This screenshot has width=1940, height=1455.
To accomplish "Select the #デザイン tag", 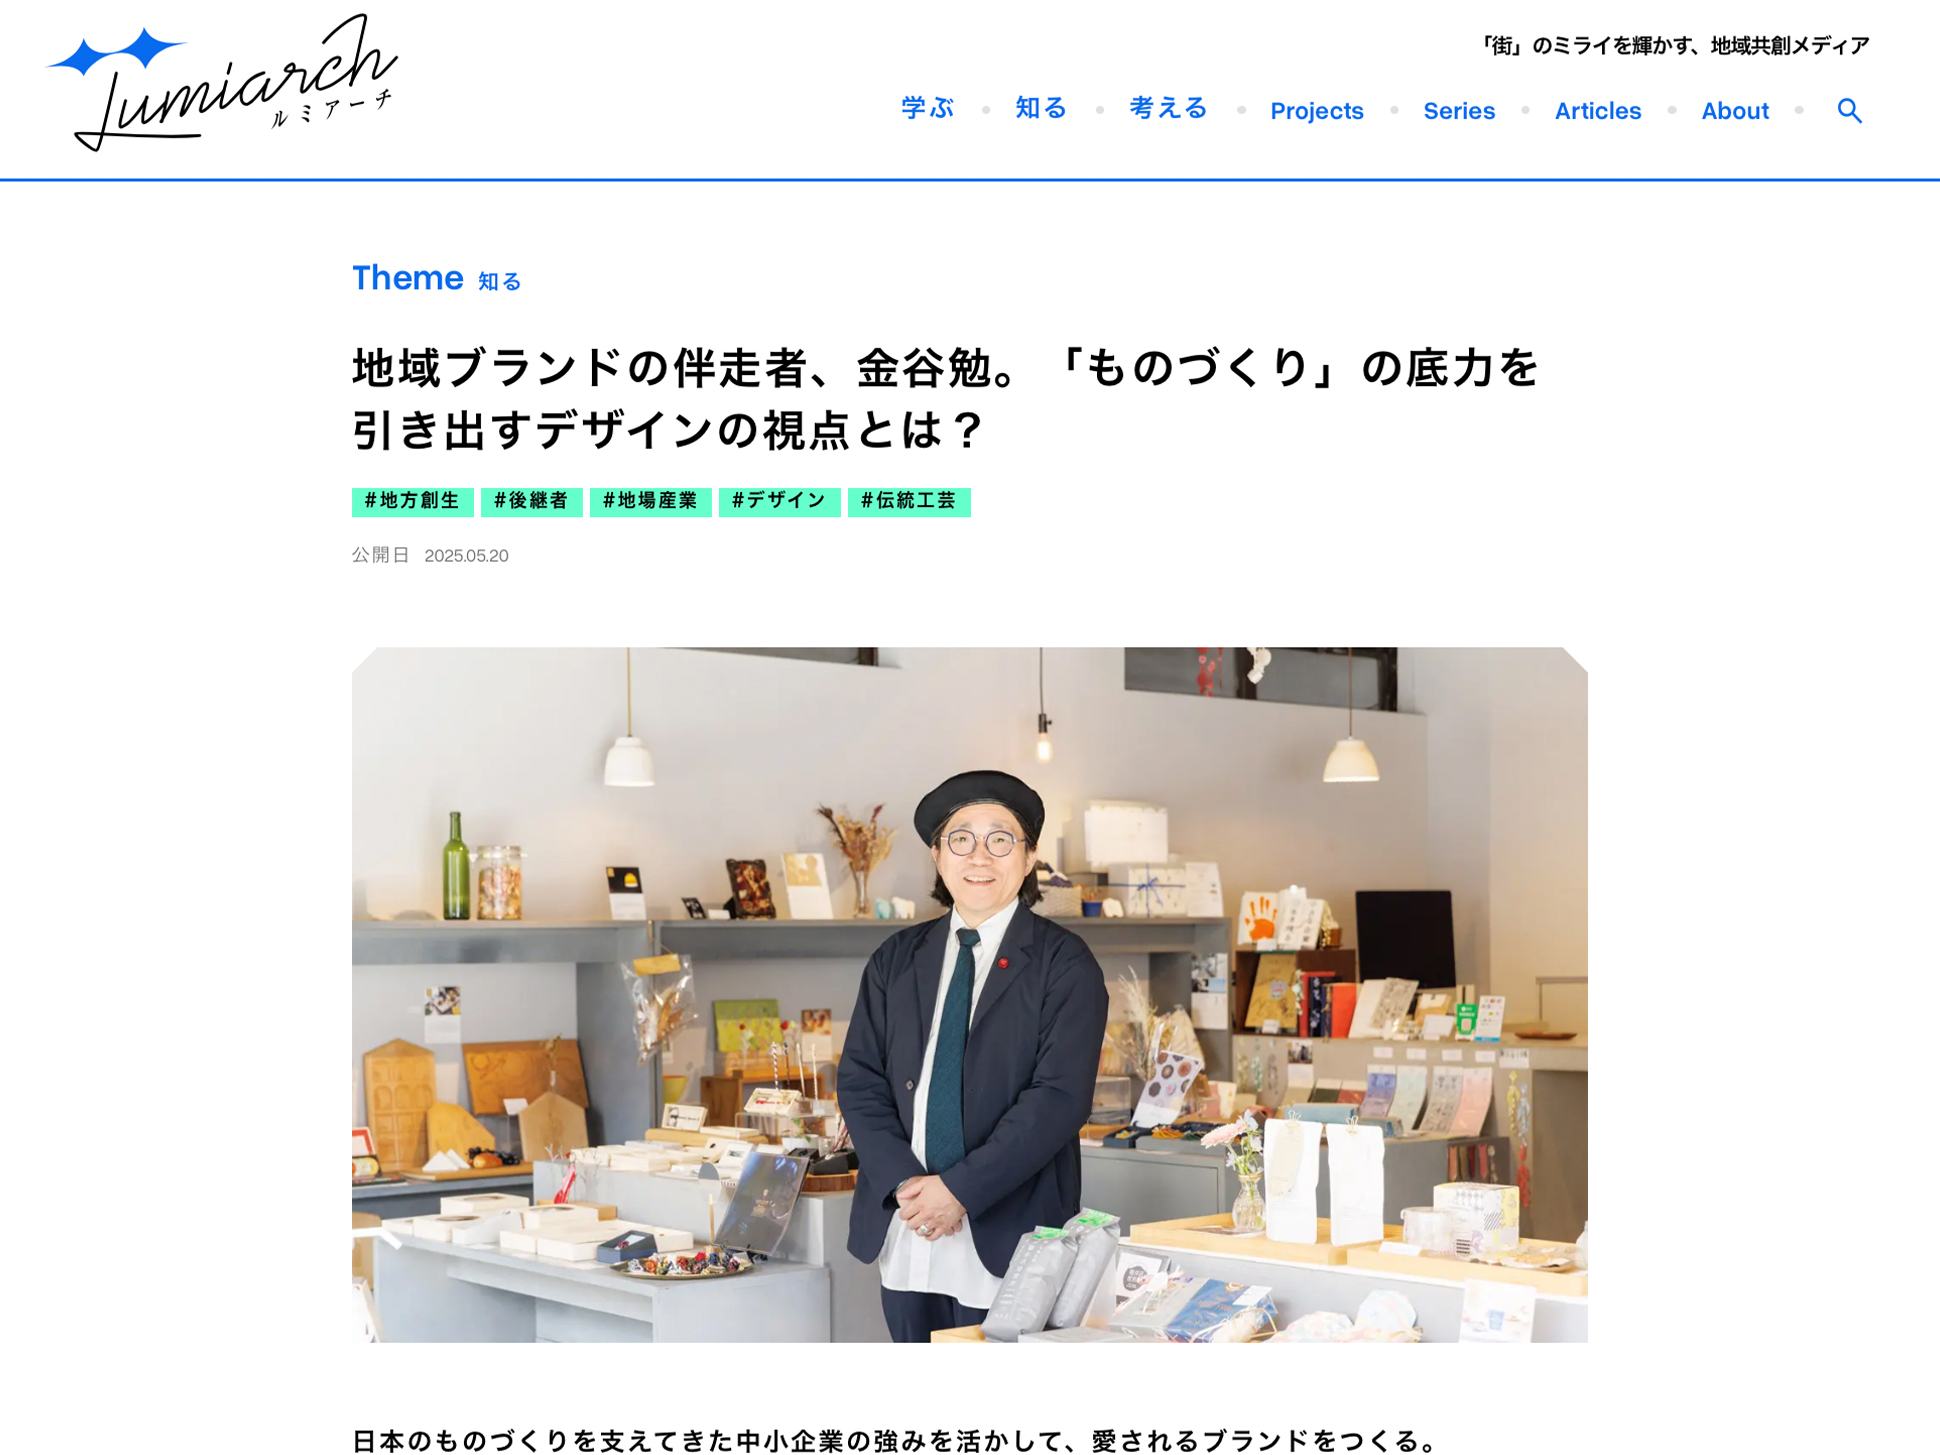I will pyautogui.click(x=779, y=501).
